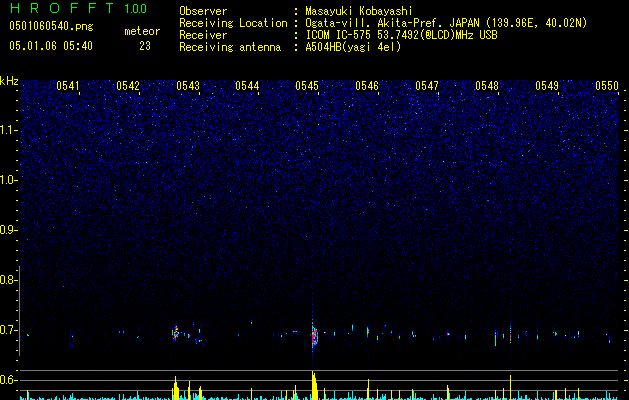Click antenna value A504HB(yagi 4el)
This screenshot has width=629, height=400.
click(x=353, y=47)
